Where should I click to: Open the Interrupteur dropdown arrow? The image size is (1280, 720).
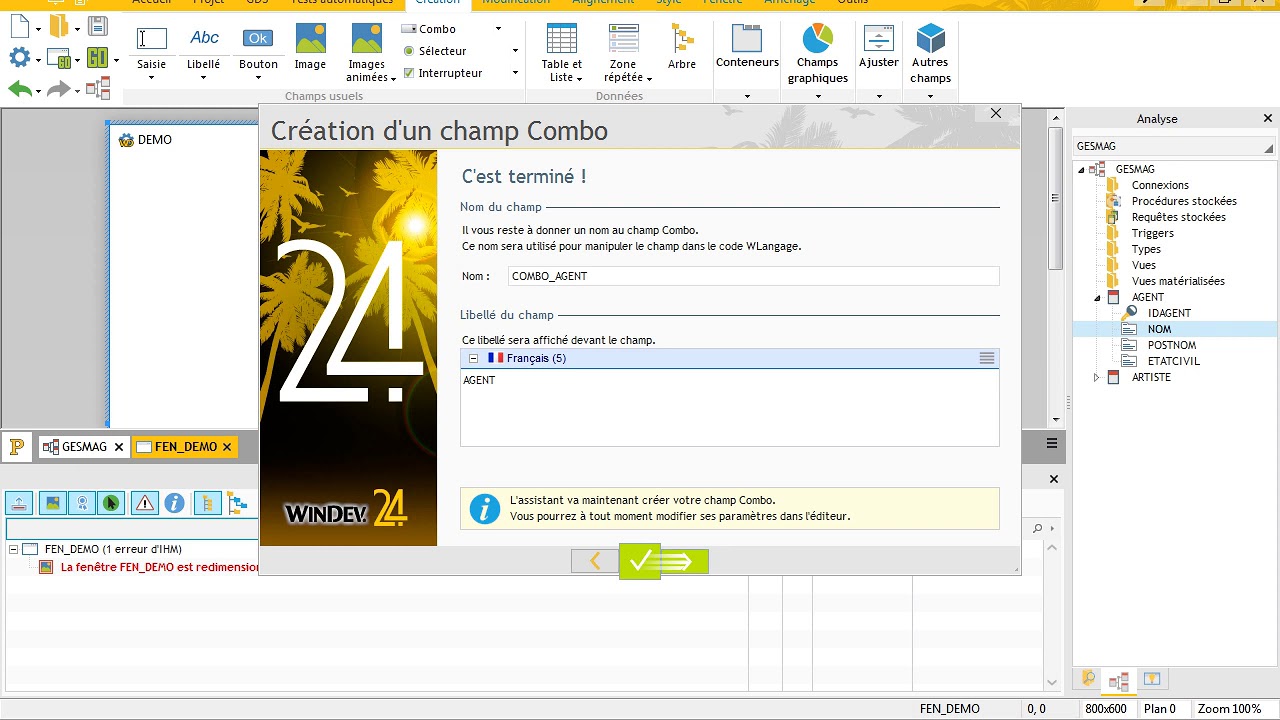(515, 73)
